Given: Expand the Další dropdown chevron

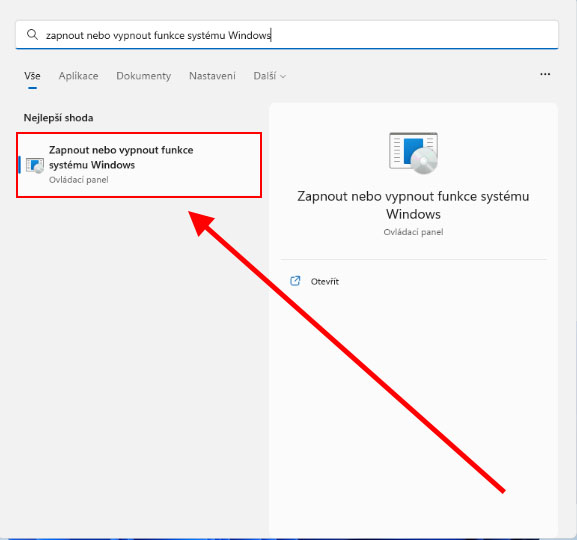Looking at the screenshot, I should point(283,77).
